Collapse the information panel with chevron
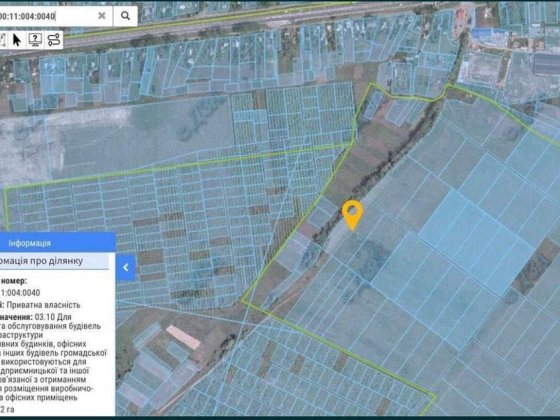The image size is (560, 420). (x=126, y=267)
